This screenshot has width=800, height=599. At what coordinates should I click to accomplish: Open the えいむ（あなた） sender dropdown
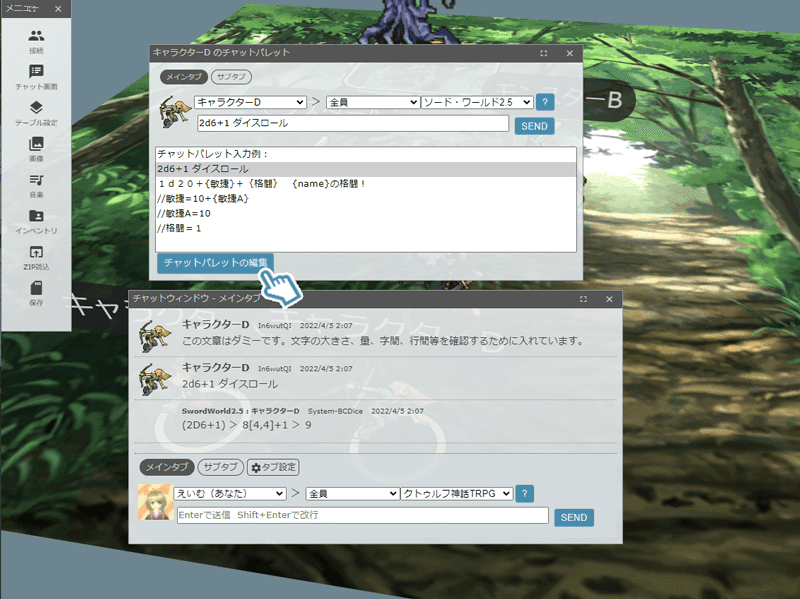(x=230, y=493)
